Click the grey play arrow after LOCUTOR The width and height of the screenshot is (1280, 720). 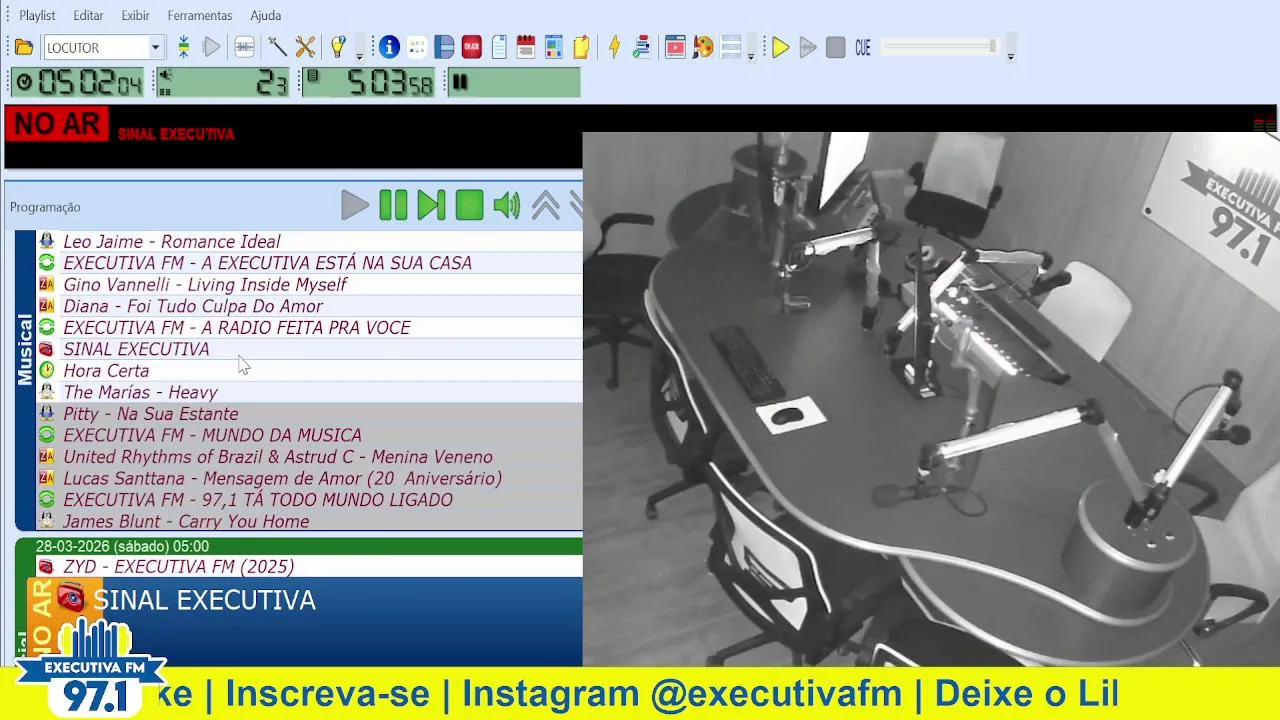click(x=211, y=47)
